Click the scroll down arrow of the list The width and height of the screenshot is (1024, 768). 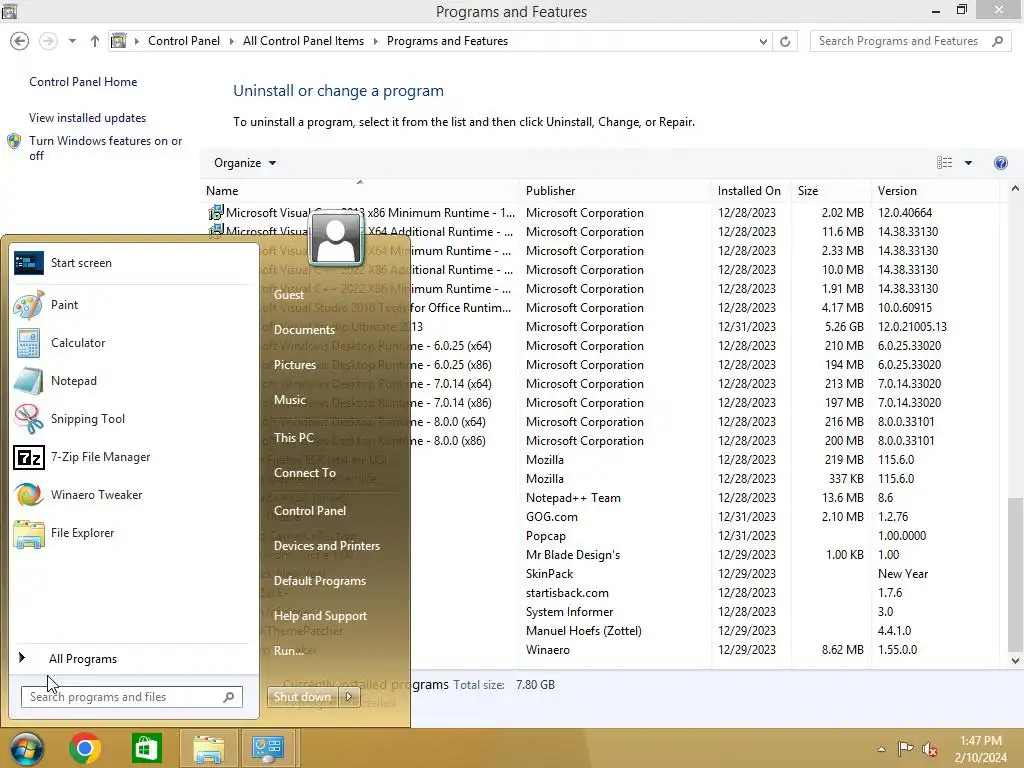click(x=1015, y=660)
